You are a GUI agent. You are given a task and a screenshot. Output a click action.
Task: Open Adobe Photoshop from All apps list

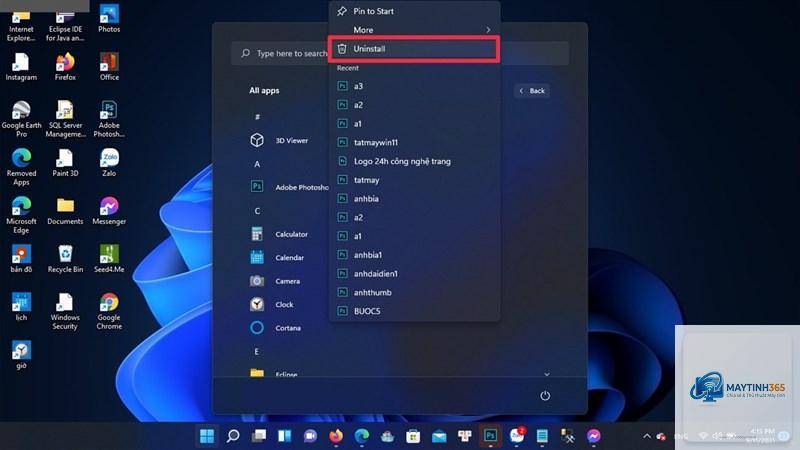(x=288, y=187)
